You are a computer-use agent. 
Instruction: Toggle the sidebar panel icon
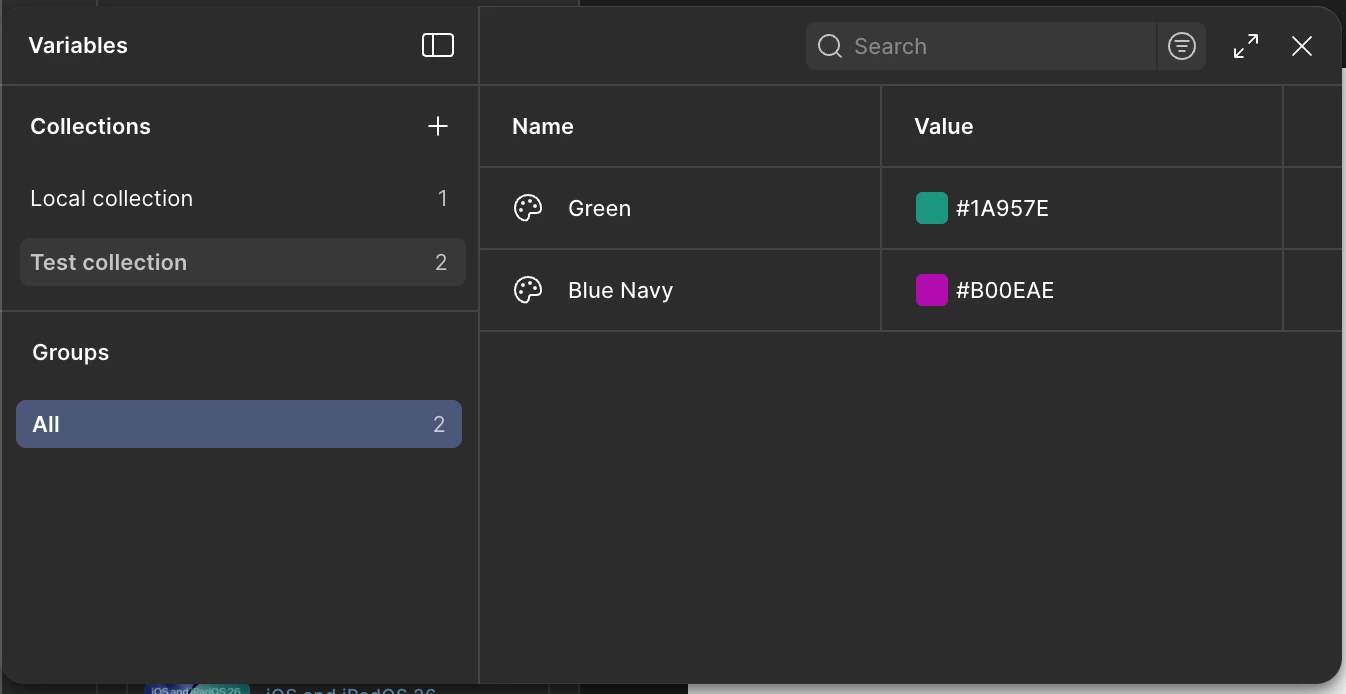[438, 45]
